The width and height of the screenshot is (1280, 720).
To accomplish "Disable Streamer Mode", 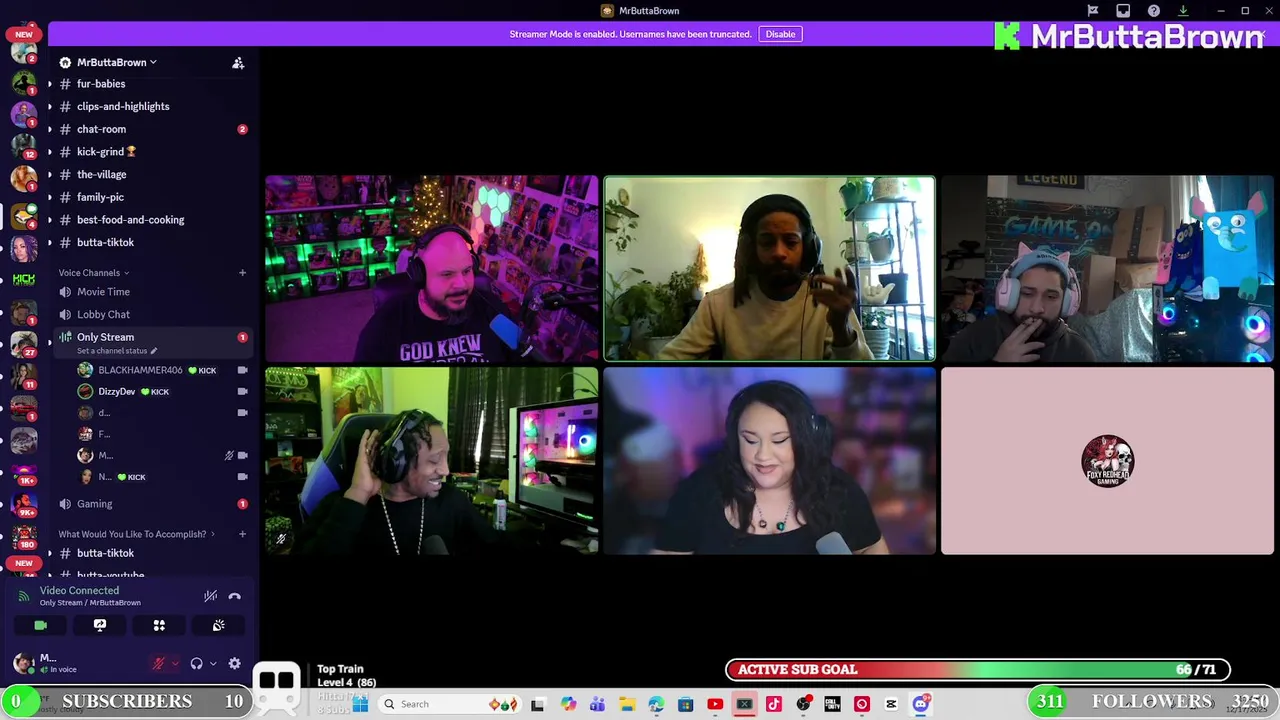I will (780, 34).
